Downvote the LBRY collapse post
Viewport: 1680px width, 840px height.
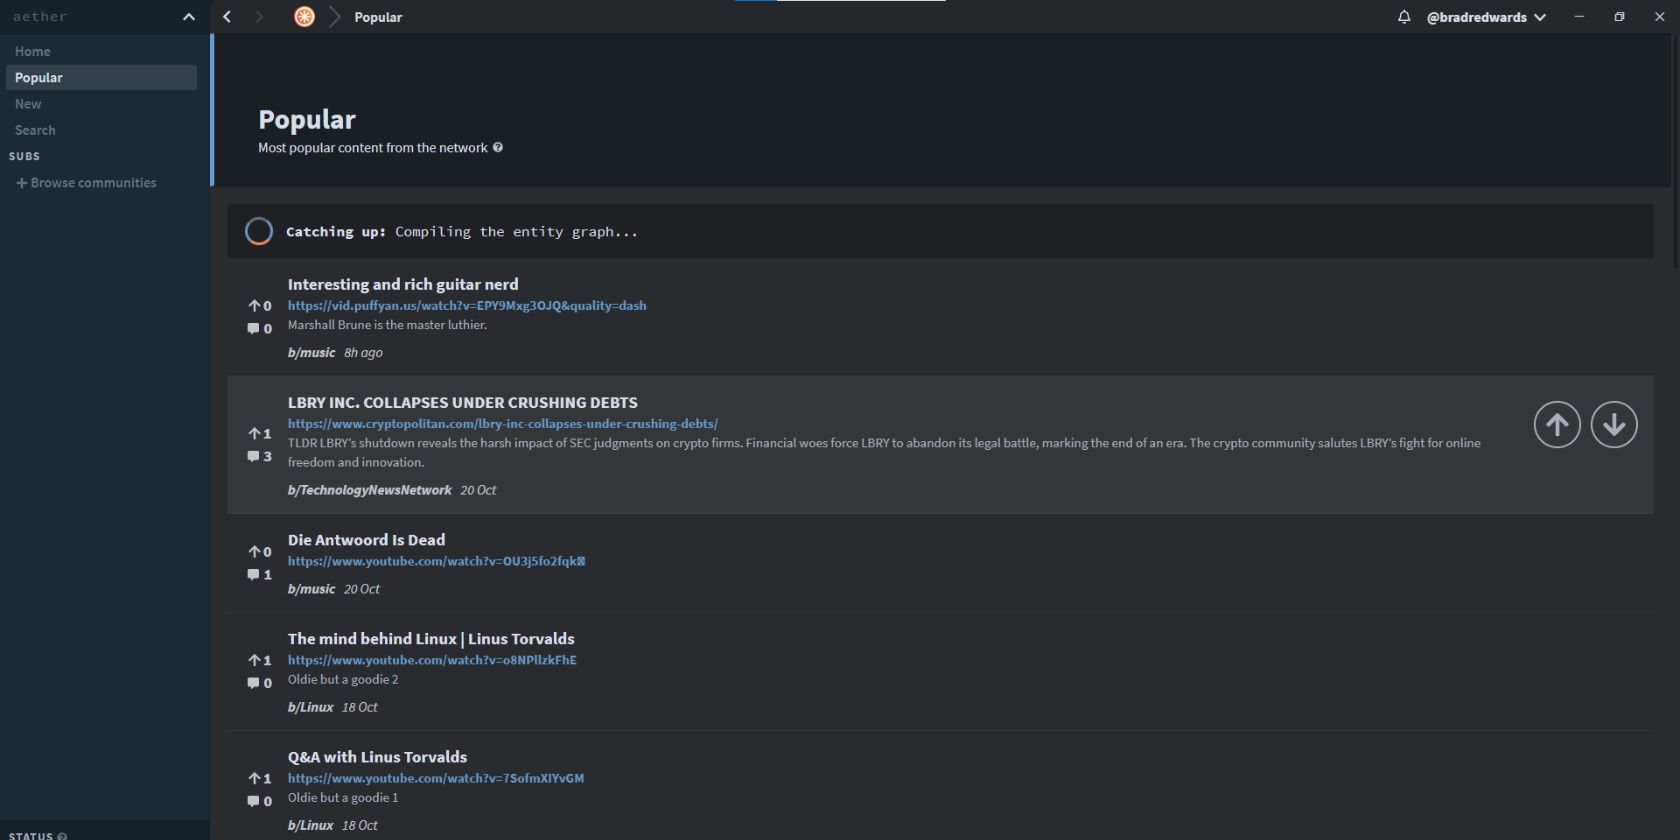(1614, 424)
